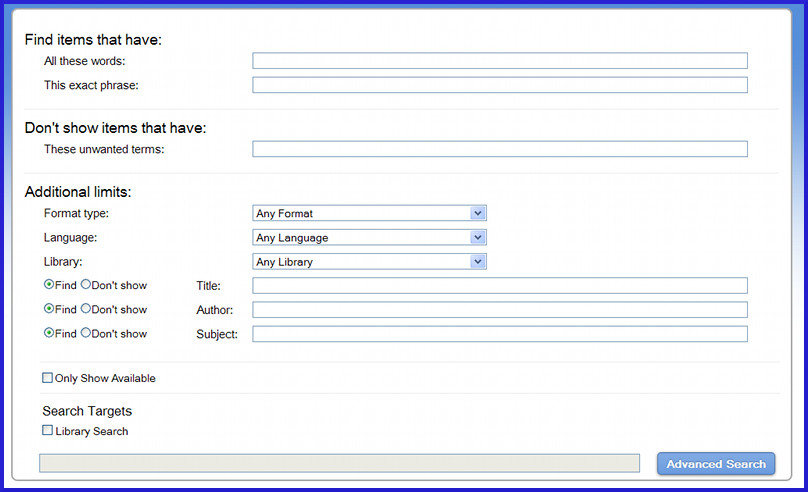Image resolution: width=808 pixels, height=492 pixels.
Task: Select Don't show radio for Subject row
Action: [x=86, y=333]
